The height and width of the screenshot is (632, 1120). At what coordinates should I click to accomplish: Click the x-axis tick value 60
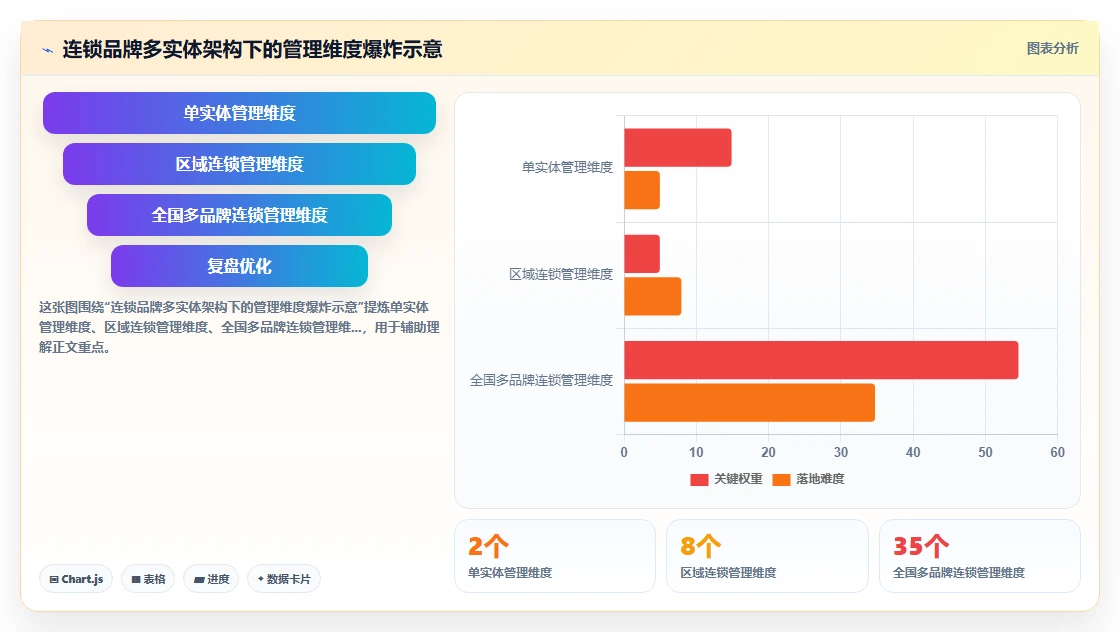click(x=1057, y=452)
